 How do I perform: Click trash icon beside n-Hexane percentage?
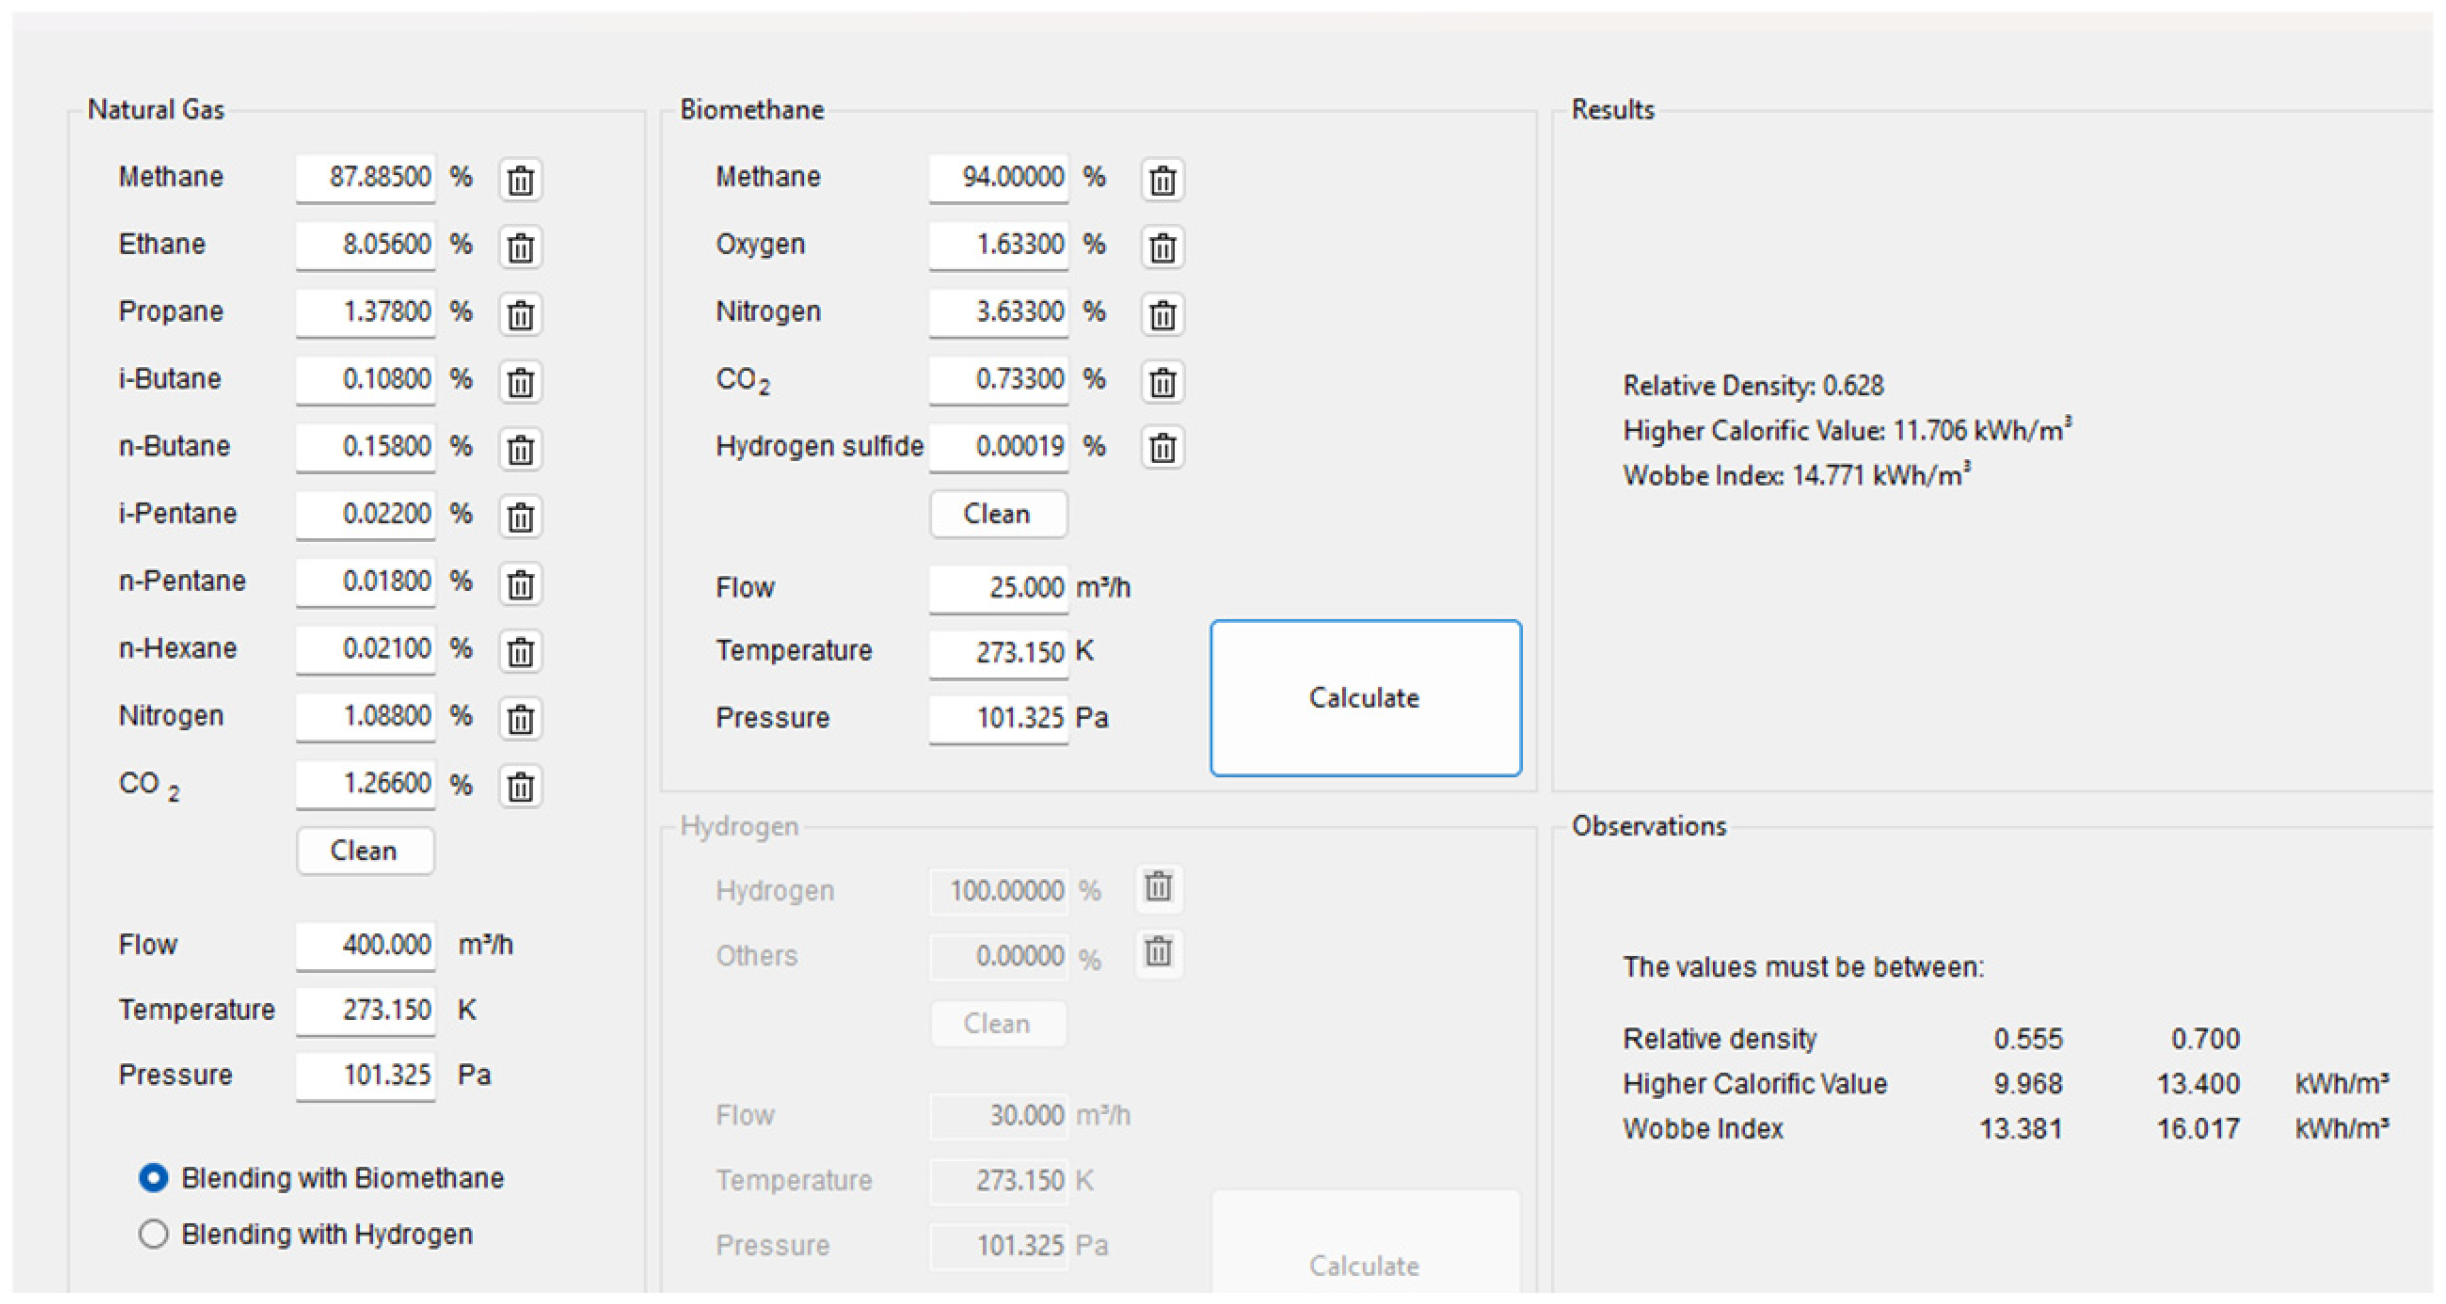(x=520, y=651)
